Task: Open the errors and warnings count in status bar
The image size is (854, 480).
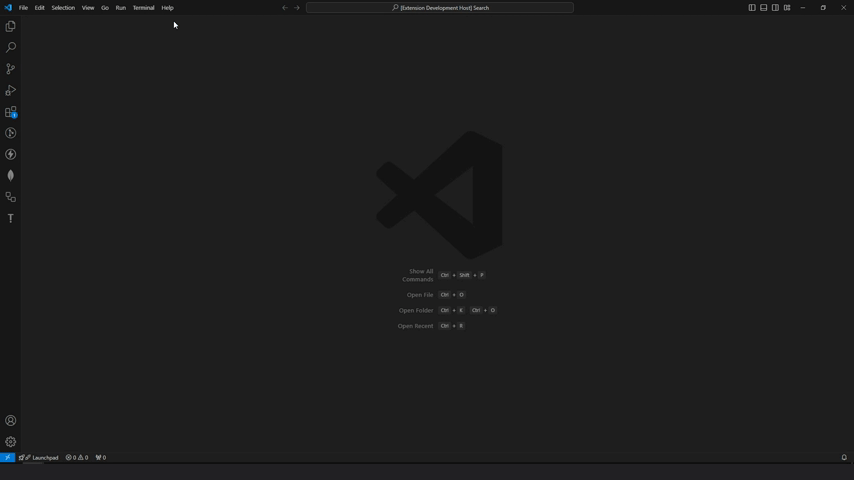Action: [77, 458]
